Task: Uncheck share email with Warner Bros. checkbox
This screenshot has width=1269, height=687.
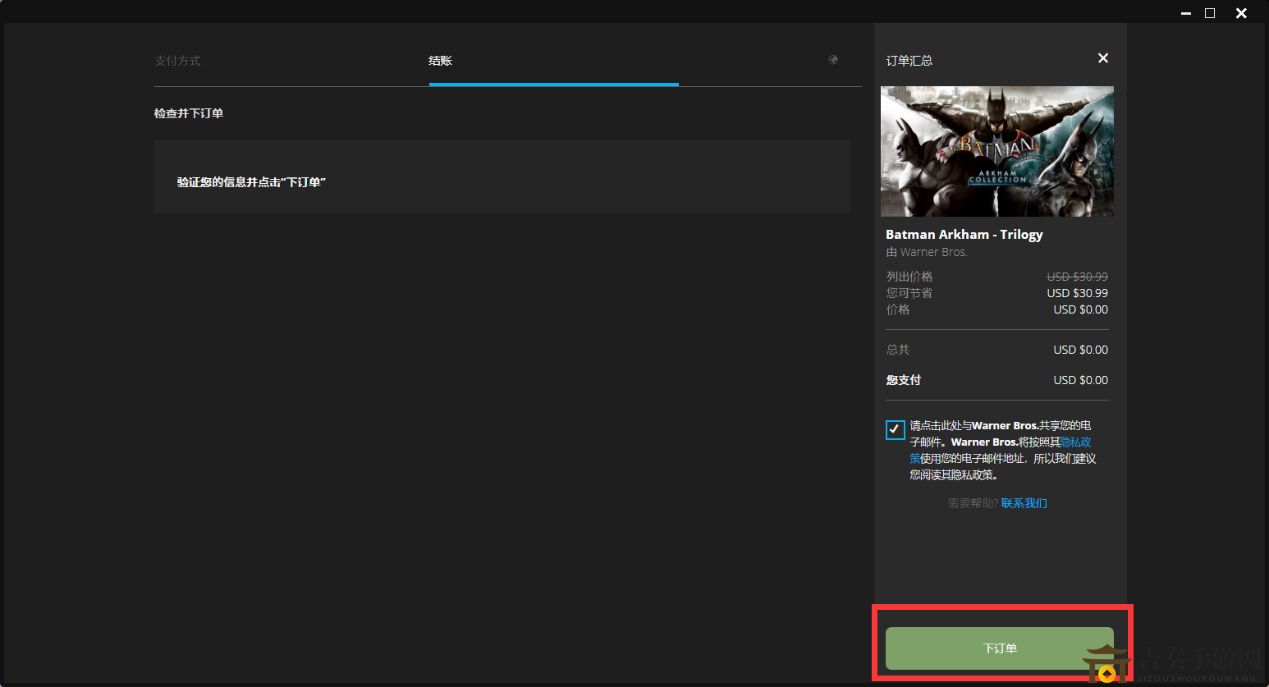Action: [895, 429]
